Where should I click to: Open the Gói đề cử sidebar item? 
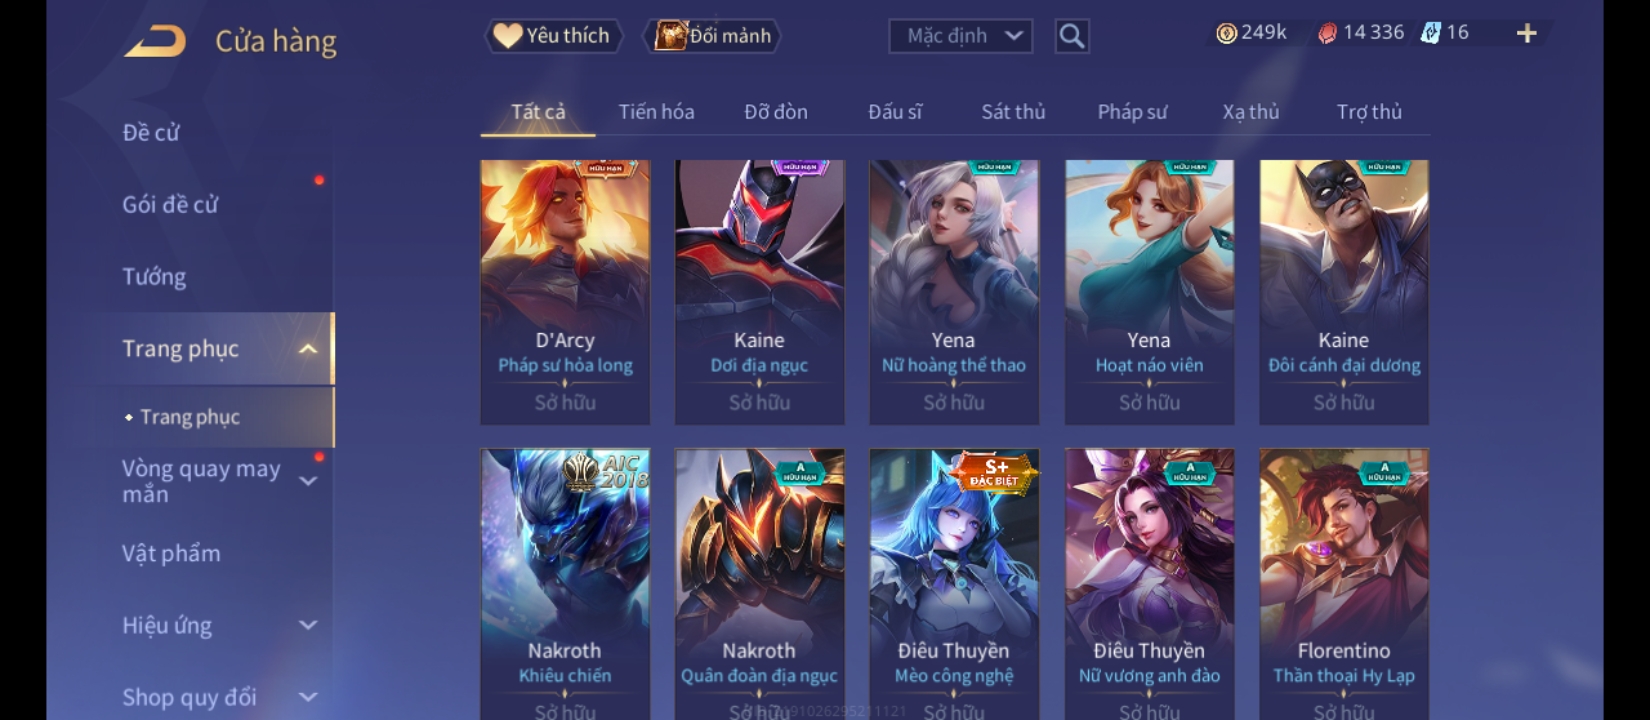tap(170, 205)
